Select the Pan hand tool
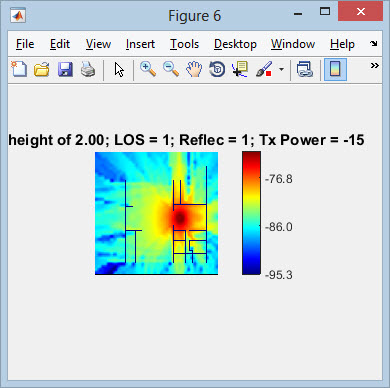This screenshot has width=390, height=388. pyautogui.click(x=194, y=69)
